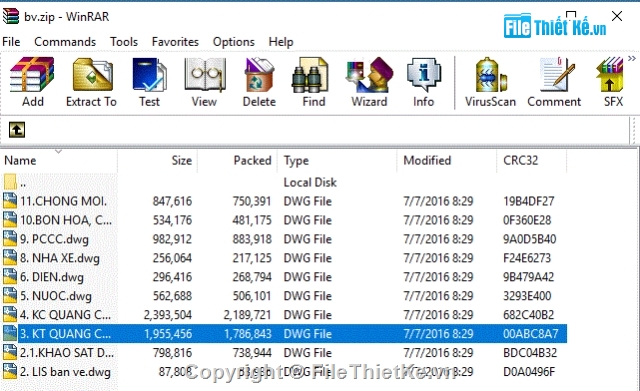The image size is (640, 391).
Task: Select file icon of 11.CHONG MOI
Action: tap(10, 201)
